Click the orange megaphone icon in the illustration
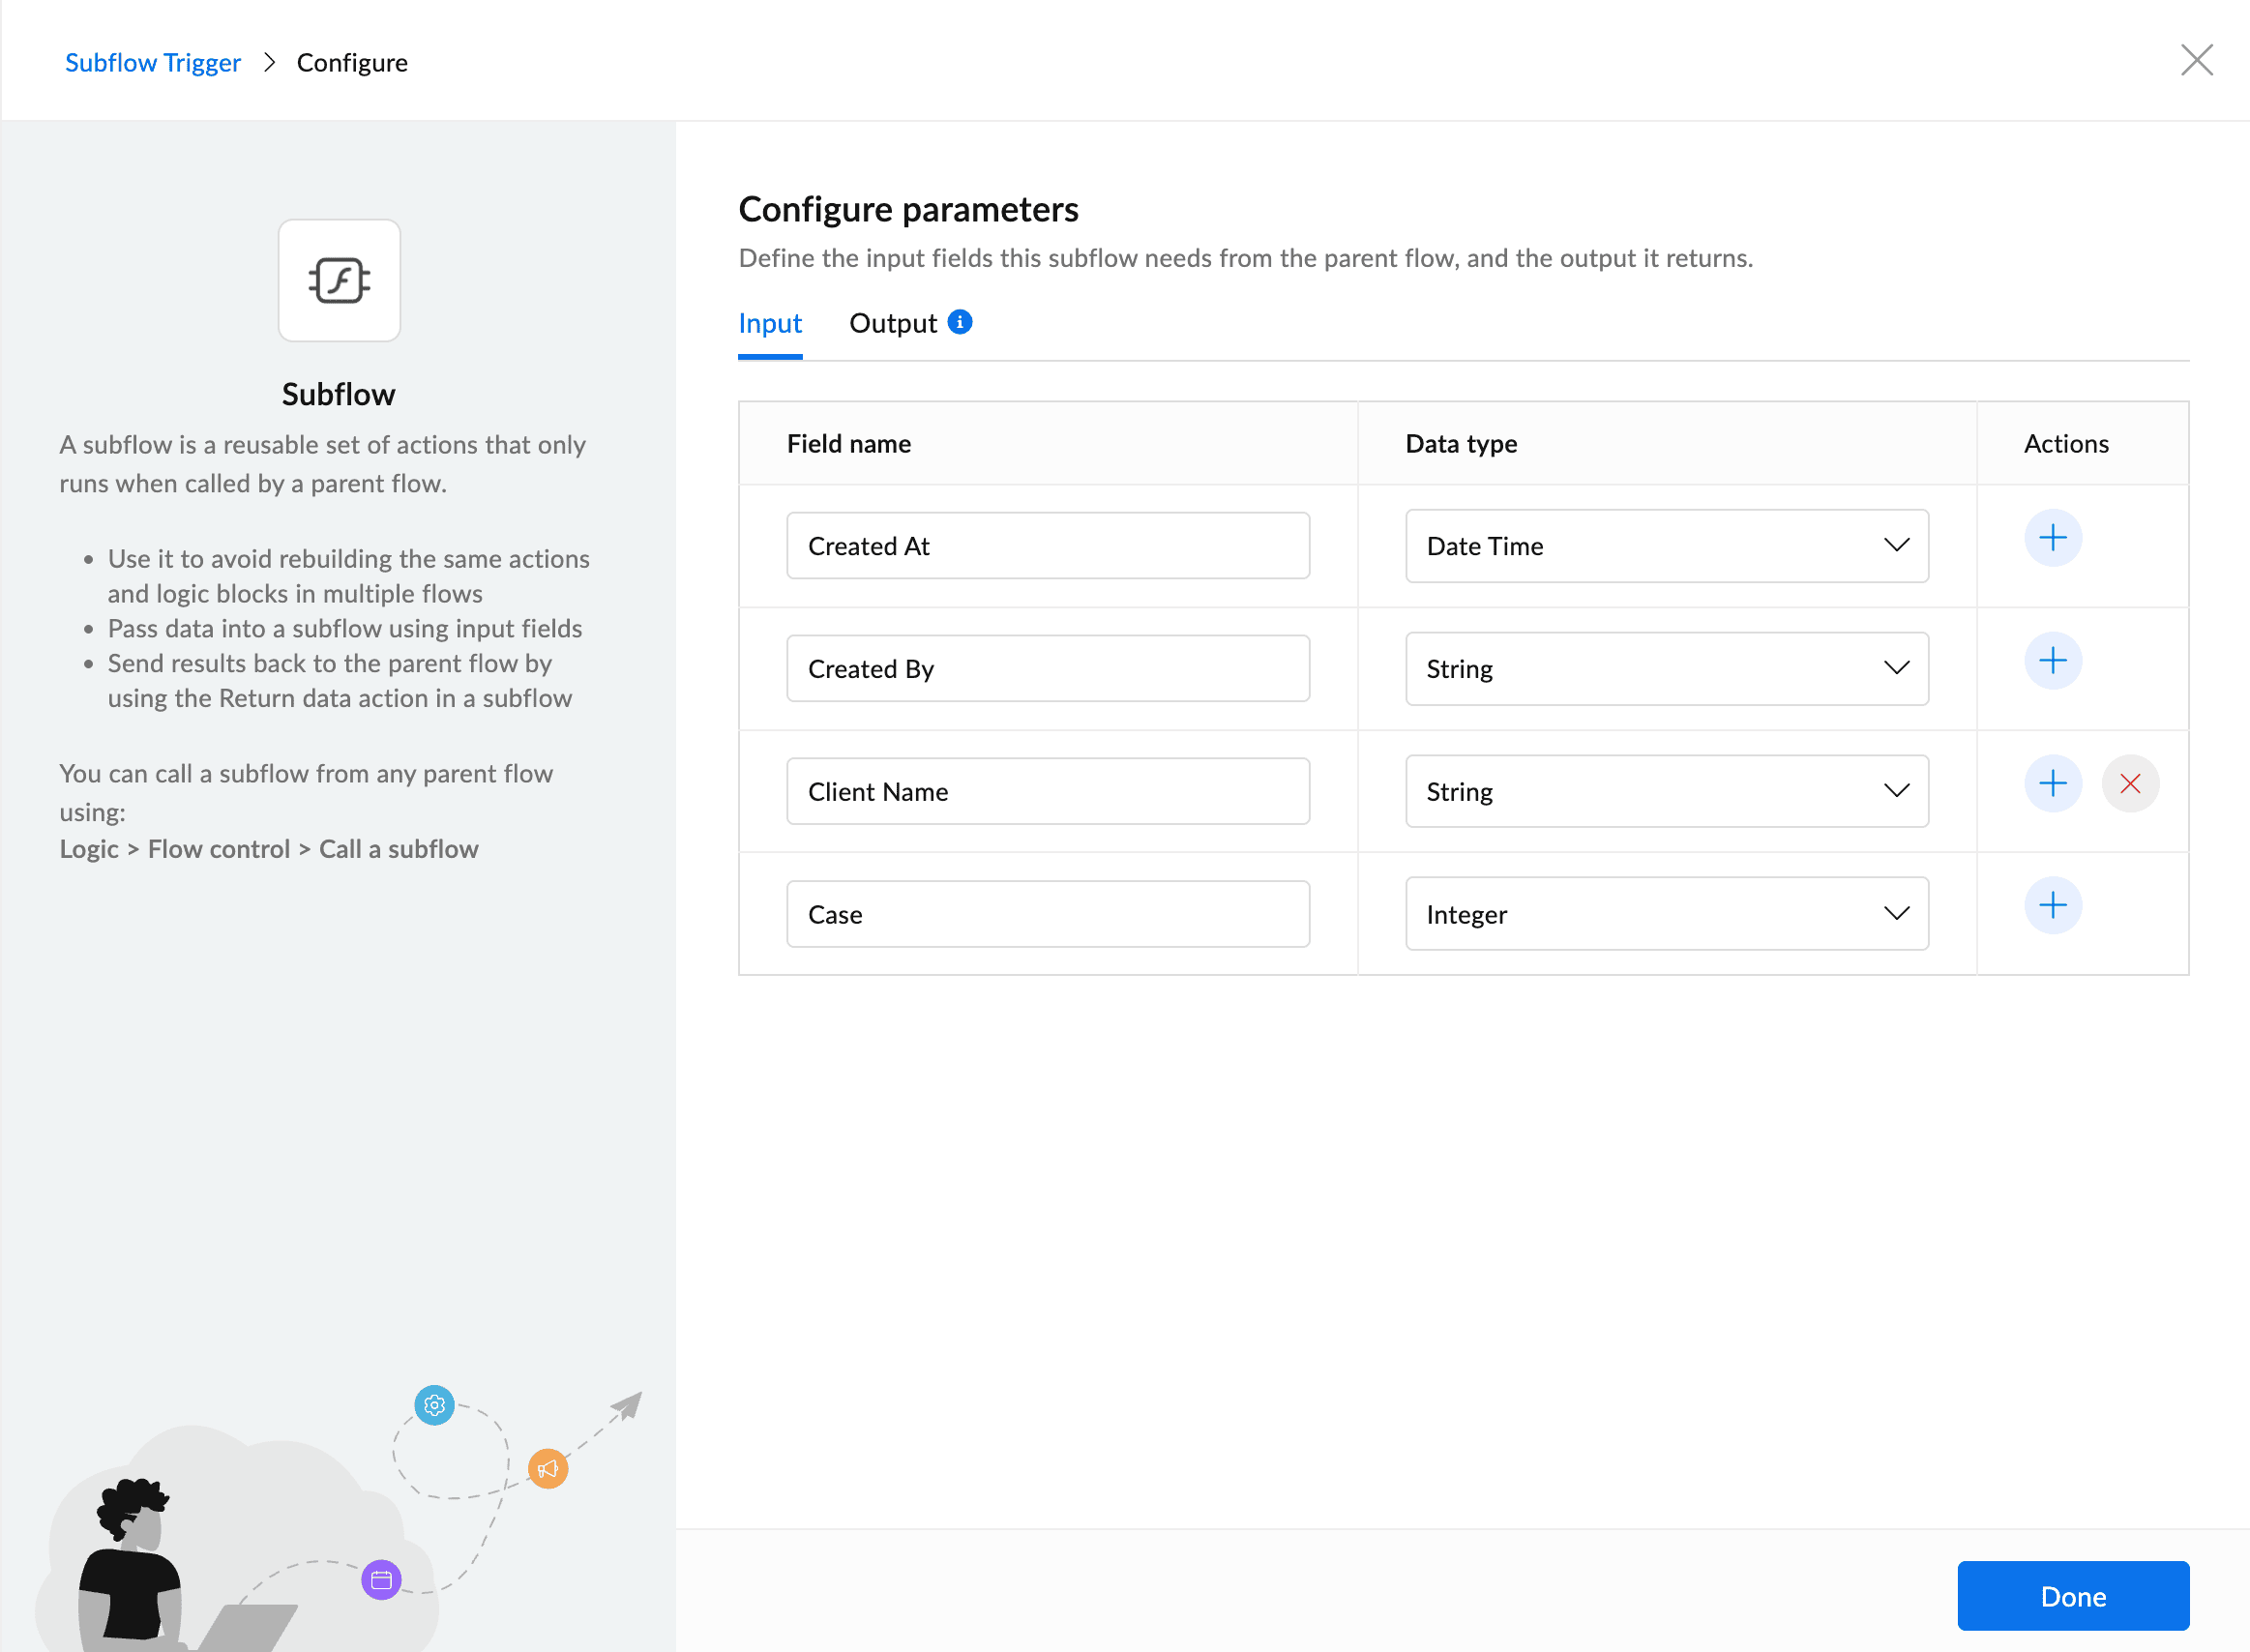Image resolution: width=2250 pixels, height=1652 pixels. (548, 1468)
